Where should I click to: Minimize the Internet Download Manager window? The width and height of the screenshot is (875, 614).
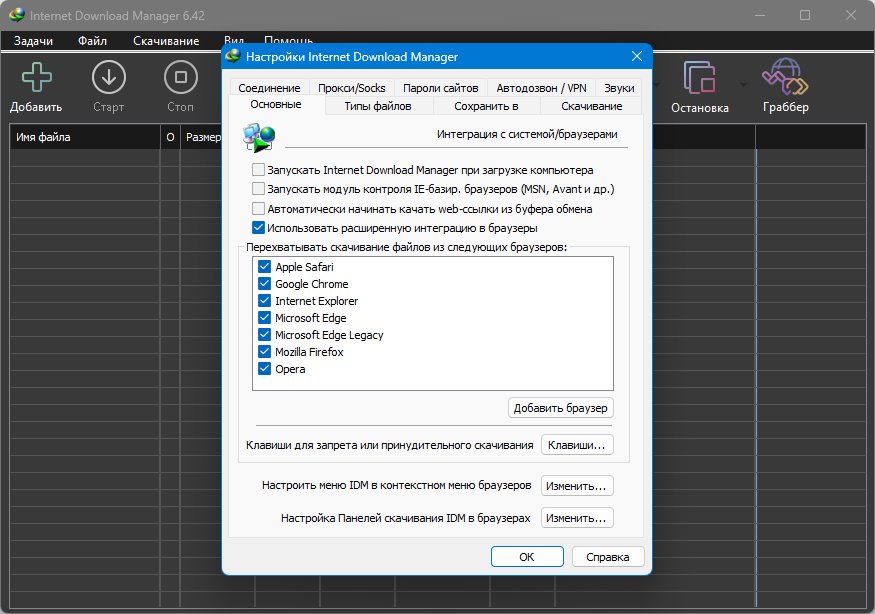(x=759, y=15)
